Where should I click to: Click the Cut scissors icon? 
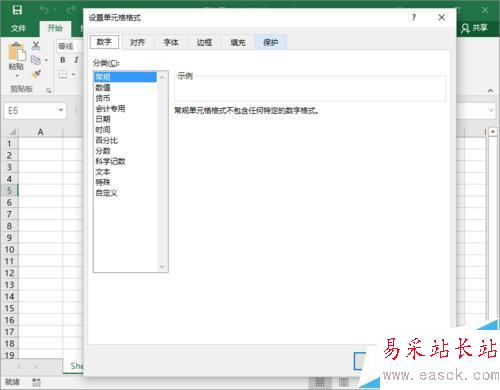(x=36, y=46)
